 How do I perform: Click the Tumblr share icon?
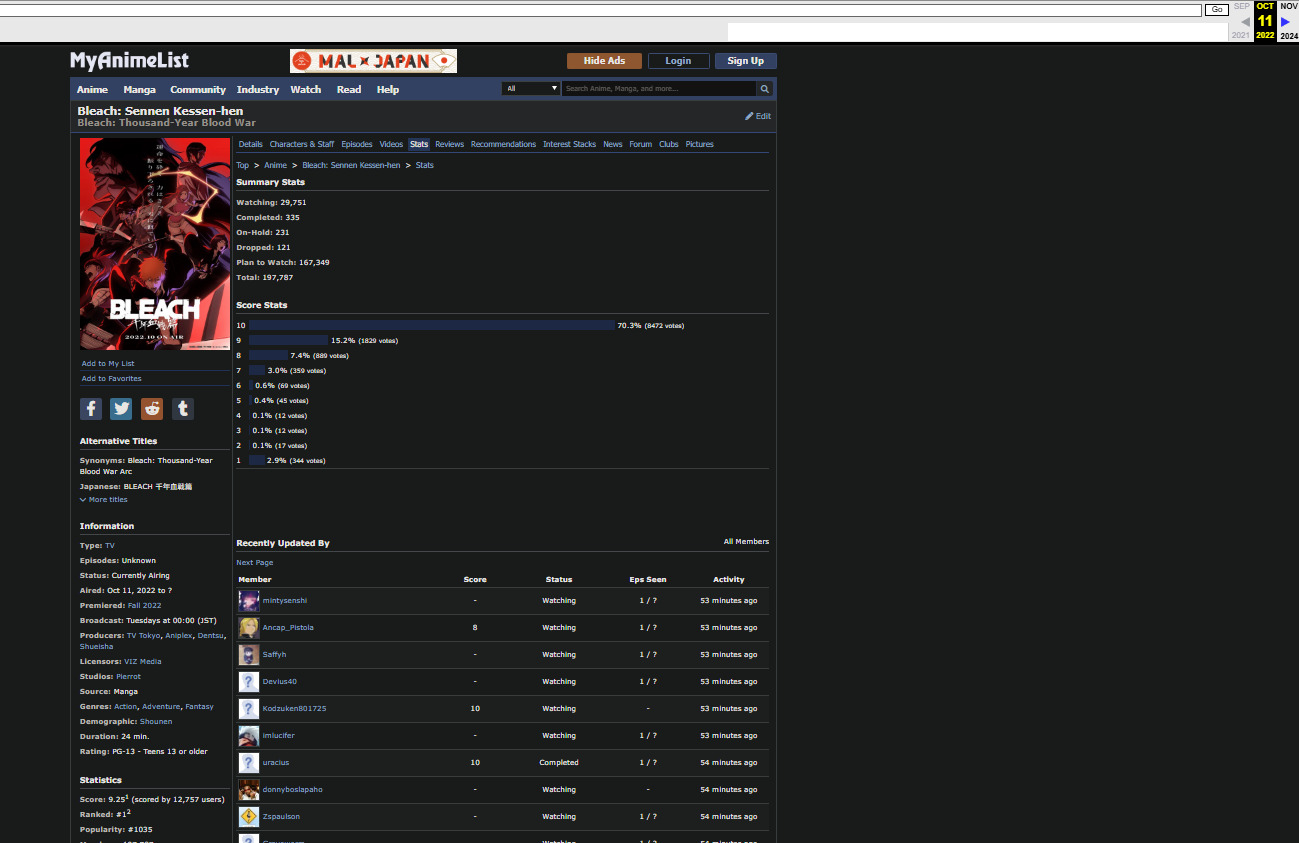click(x=182, y=408)
